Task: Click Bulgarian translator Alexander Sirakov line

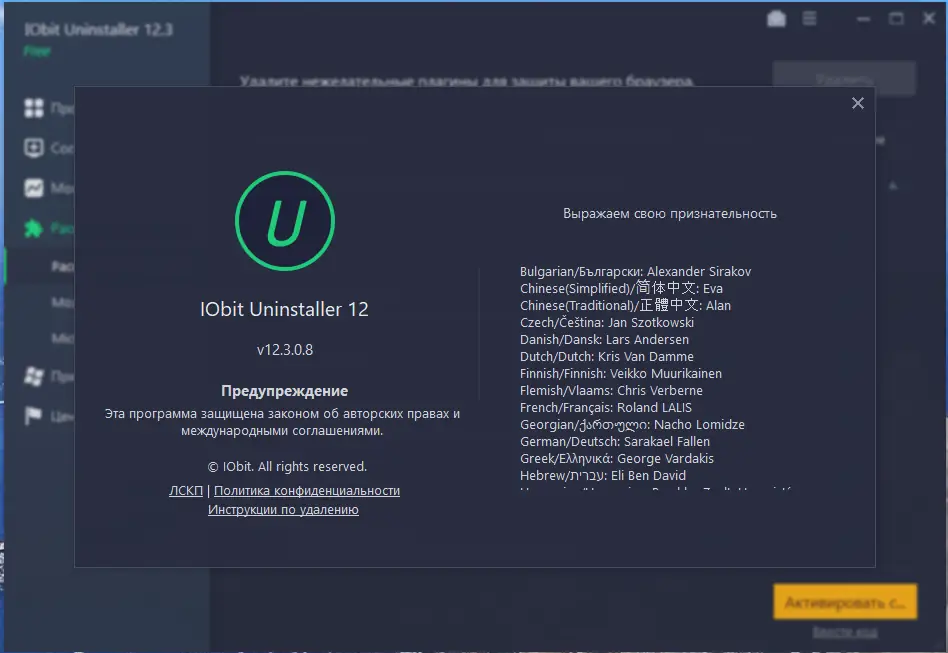Action: click(635, 271)
